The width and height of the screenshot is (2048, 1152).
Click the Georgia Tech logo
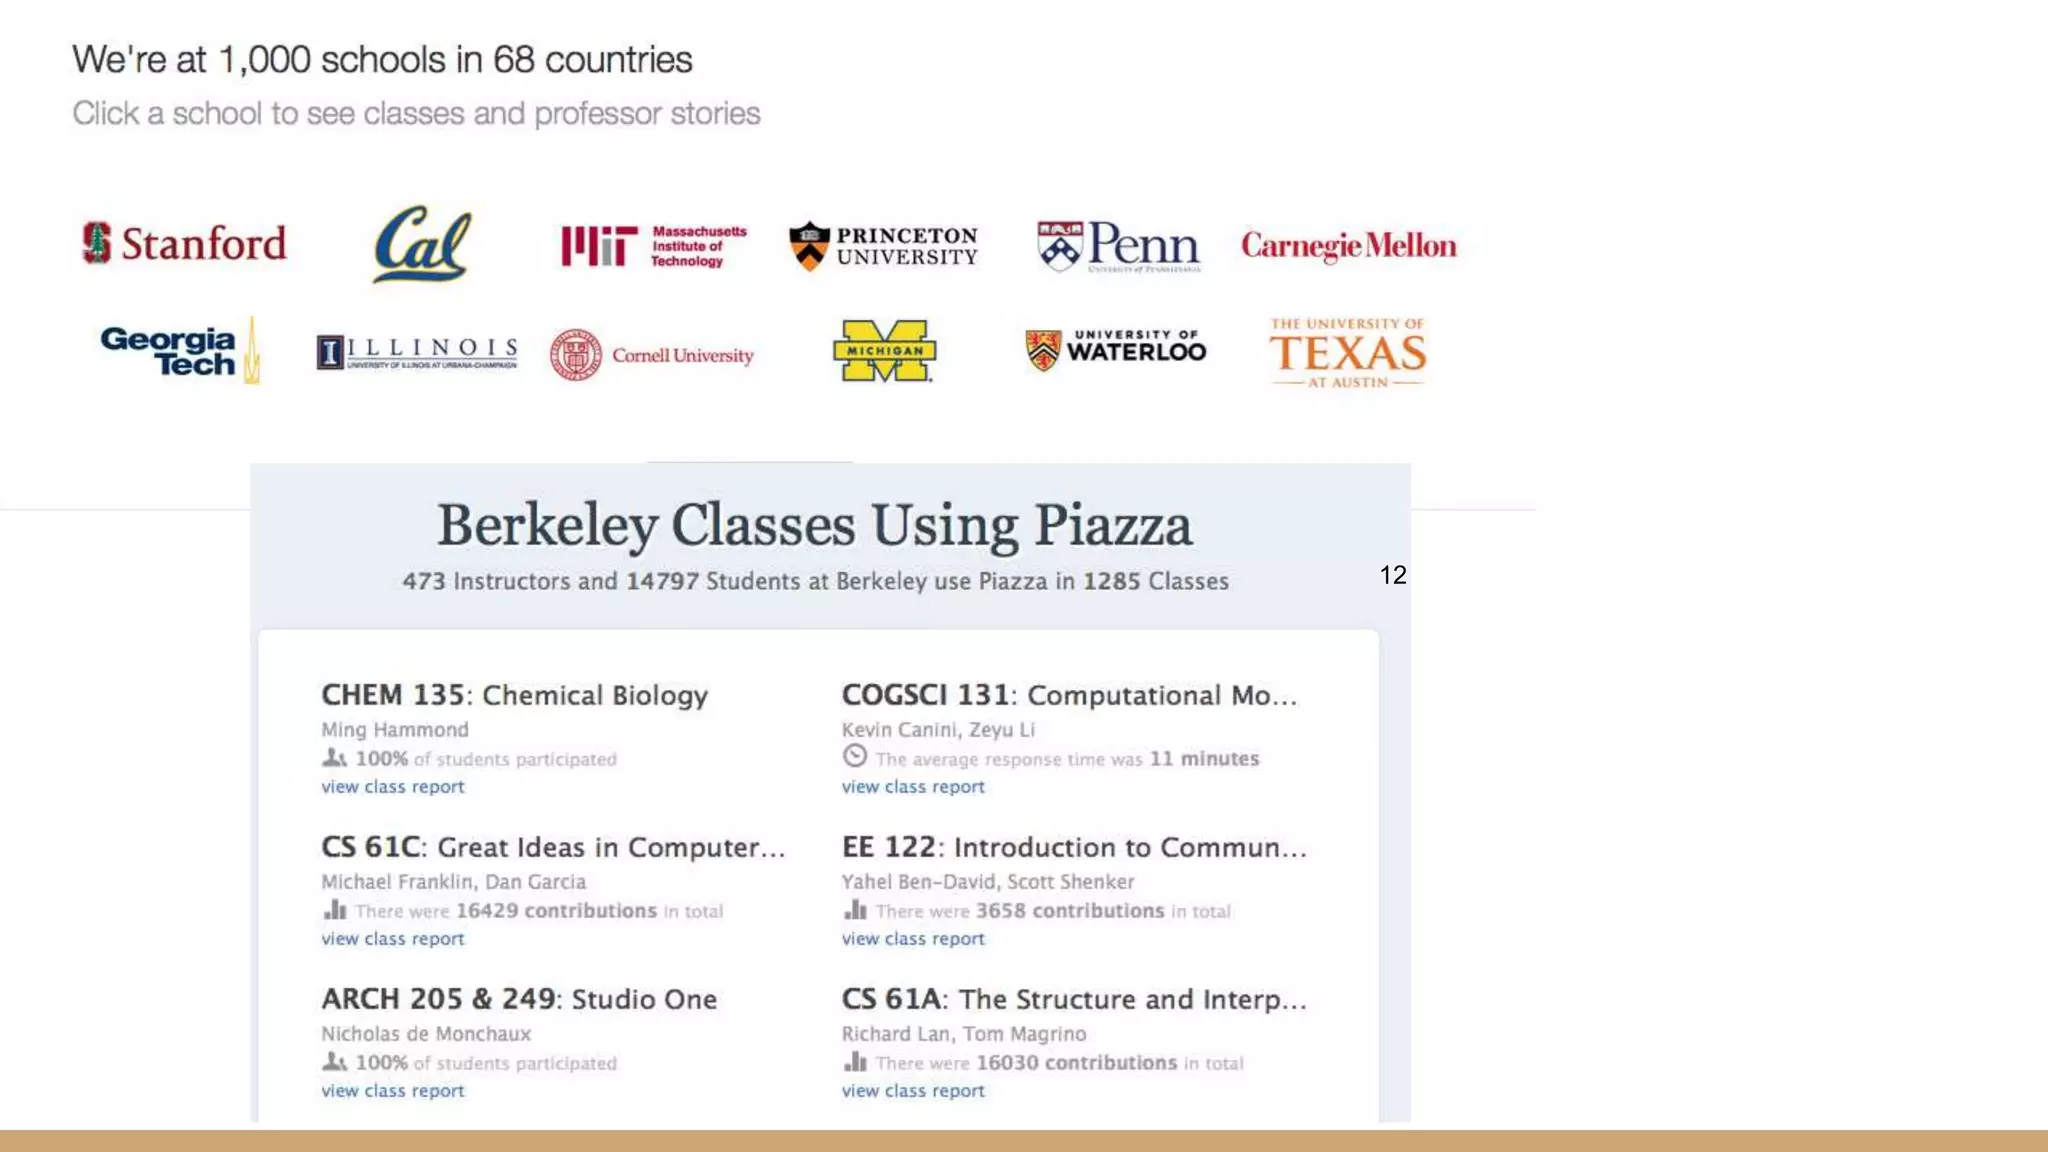tap(180, 352)
